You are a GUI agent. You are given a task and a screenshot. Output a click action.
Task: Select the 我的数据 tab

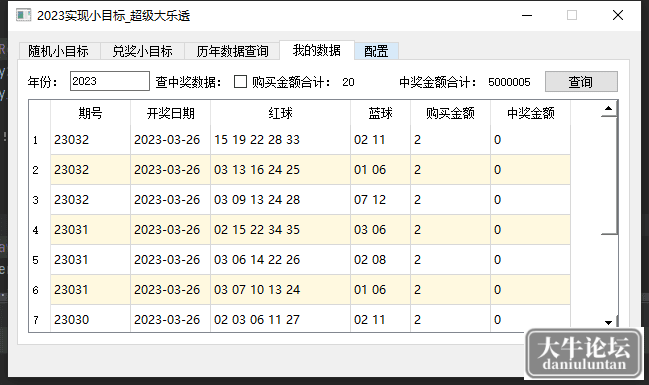317,50
